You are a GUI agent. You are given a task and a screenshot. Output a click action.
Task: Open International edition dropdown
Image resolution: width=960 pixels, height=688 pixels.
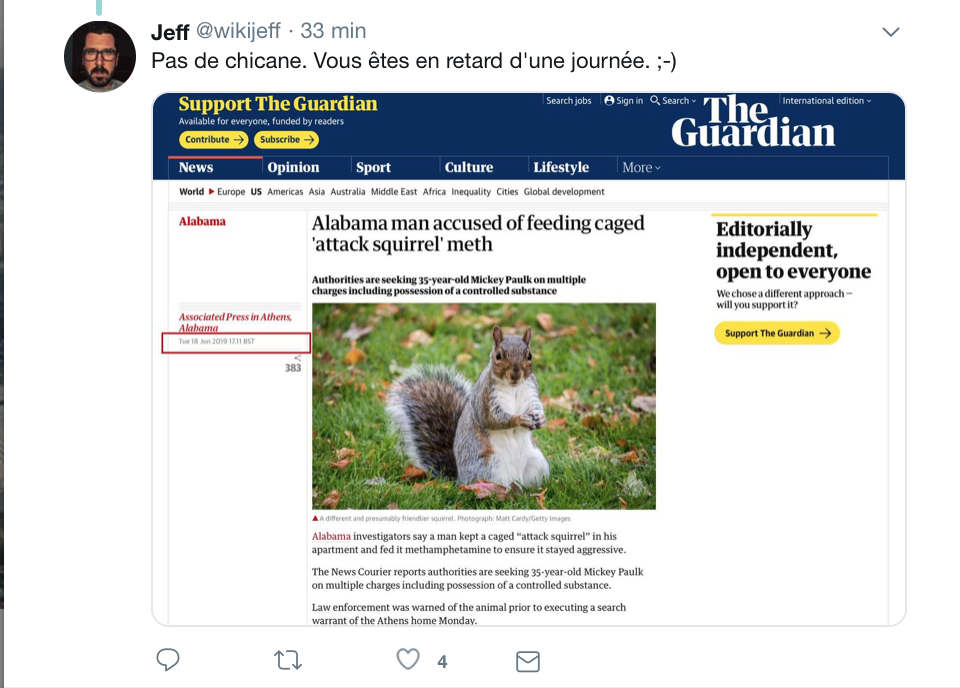coord(827,100)
